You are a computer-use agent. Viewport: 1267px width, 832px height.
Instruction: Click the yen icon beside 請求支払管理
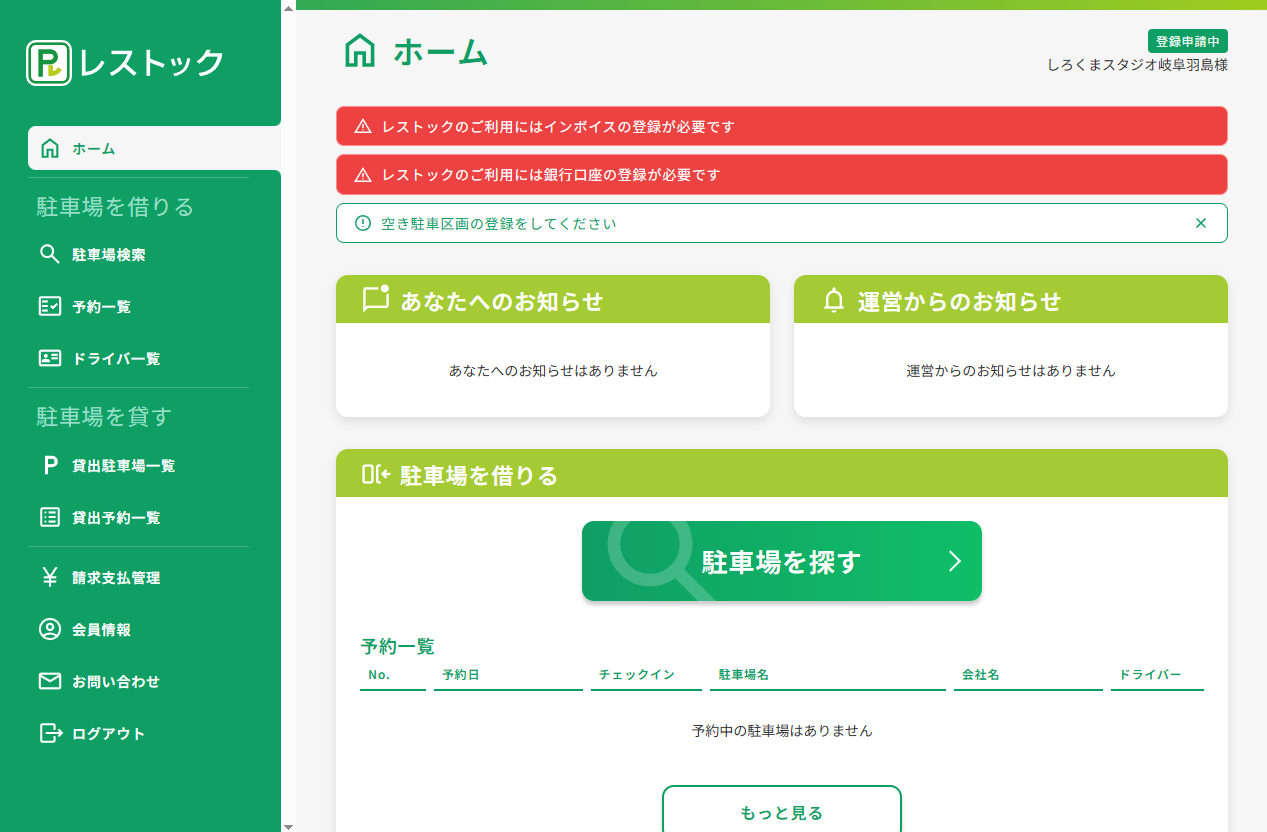(49, 577)
